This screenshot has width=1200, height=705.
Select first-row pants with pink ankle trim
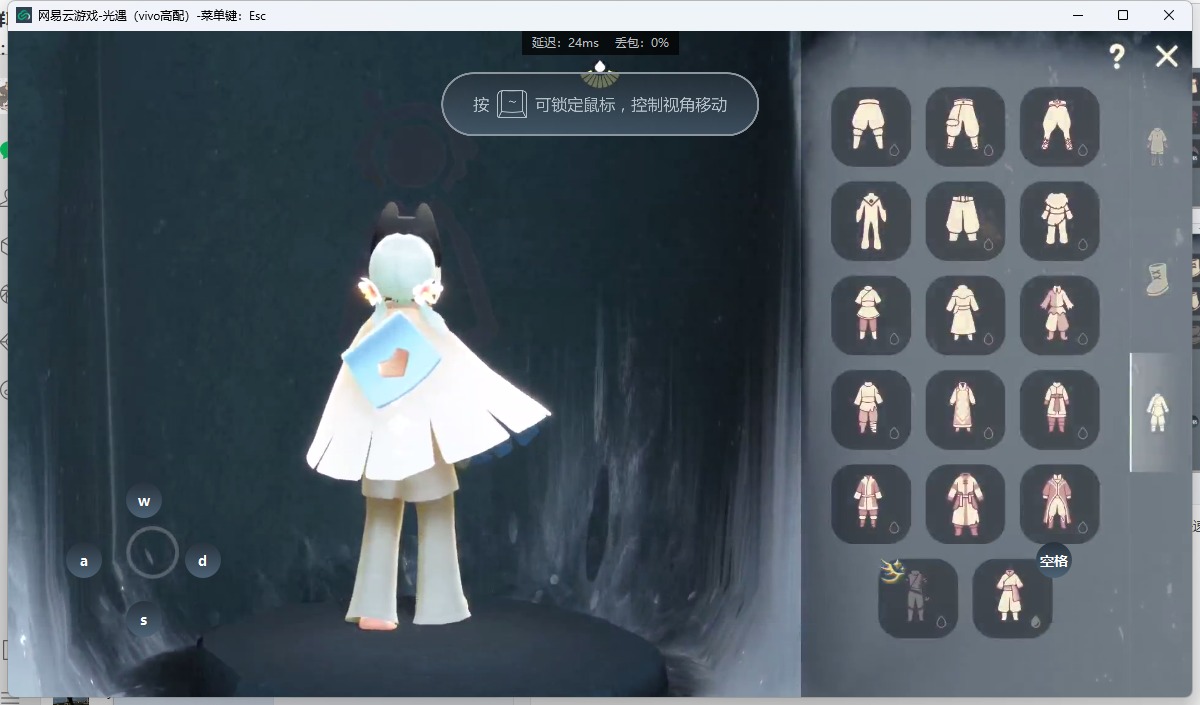click(x=1060, y=127)
